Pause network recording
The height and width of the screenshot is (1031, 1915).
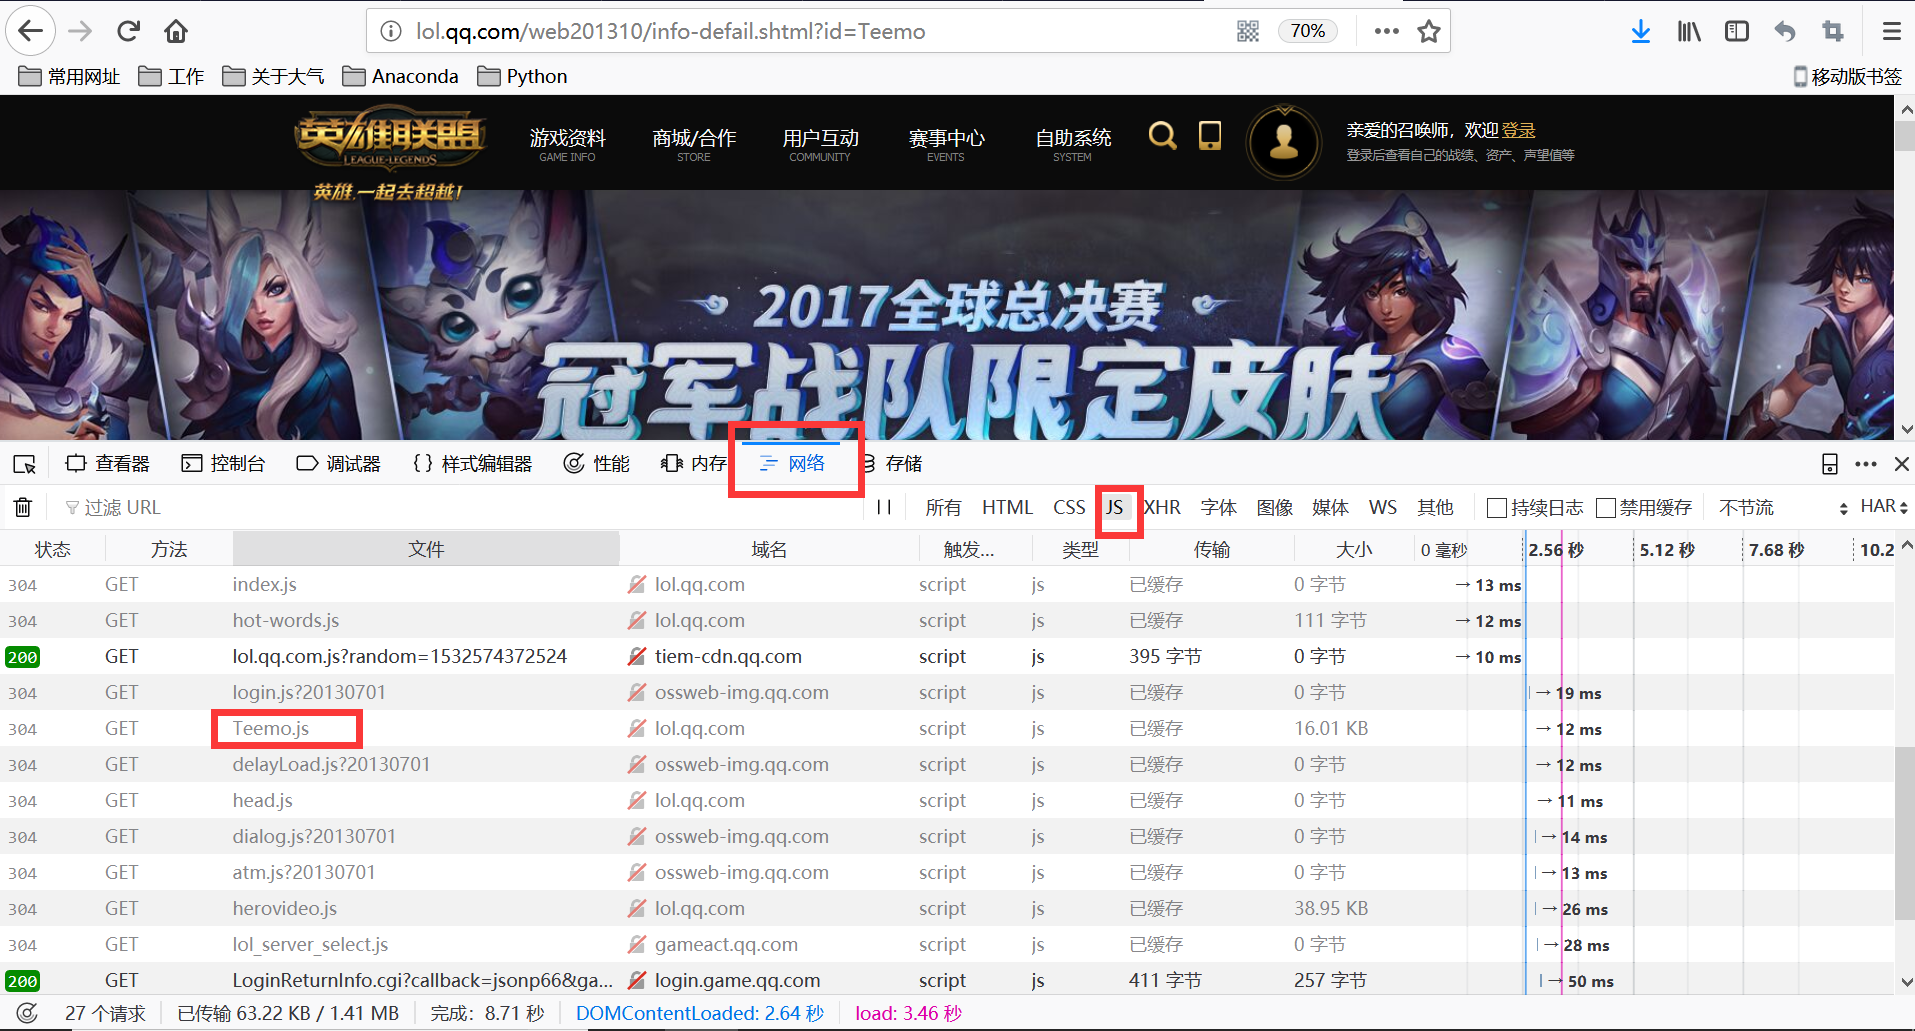pyautogui.click(x=884, y=507)
